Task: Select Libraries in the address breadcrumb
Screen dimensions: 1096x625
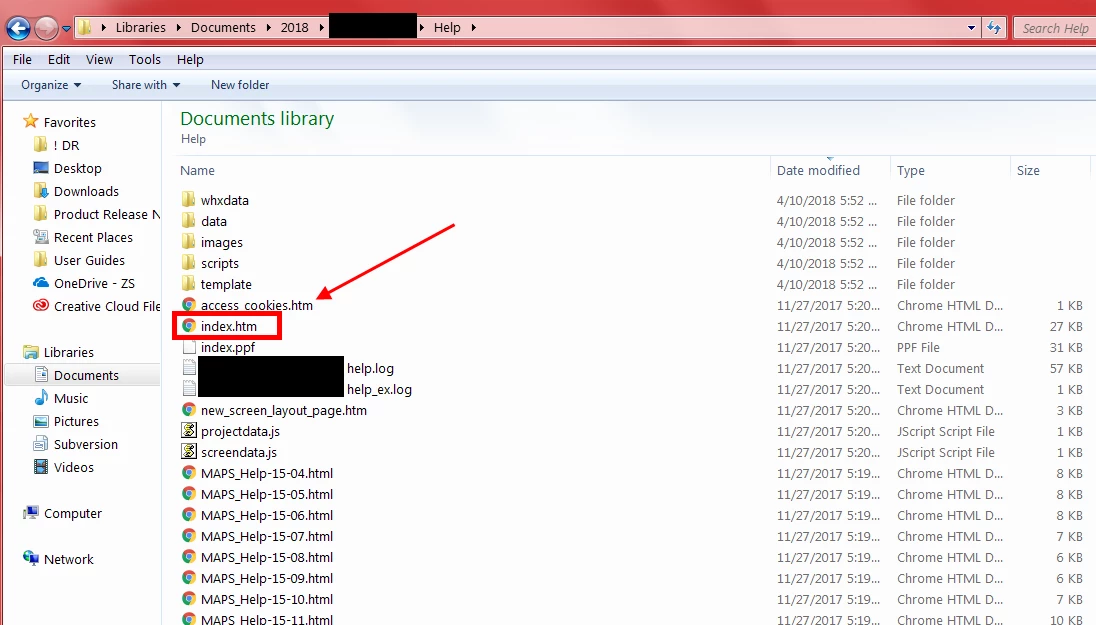Action: 140,27
